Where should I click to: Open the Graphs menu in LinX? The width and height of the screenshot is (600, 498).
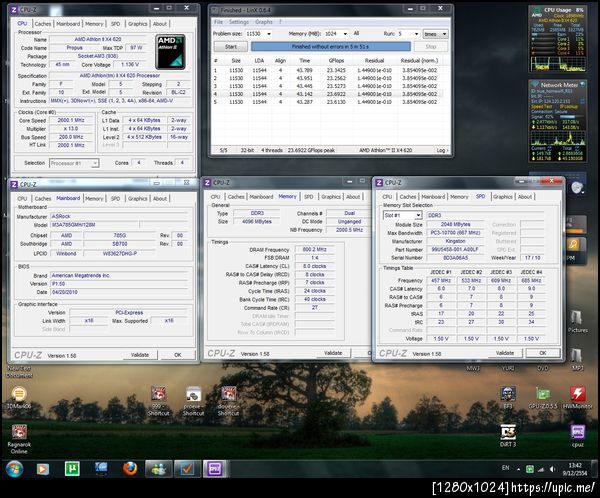[264, 22]
